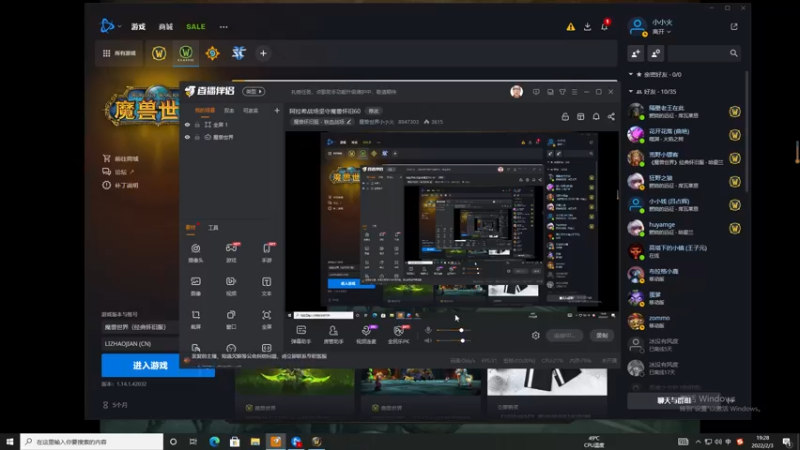Share the stream via share icon

(x=611, y=117)
